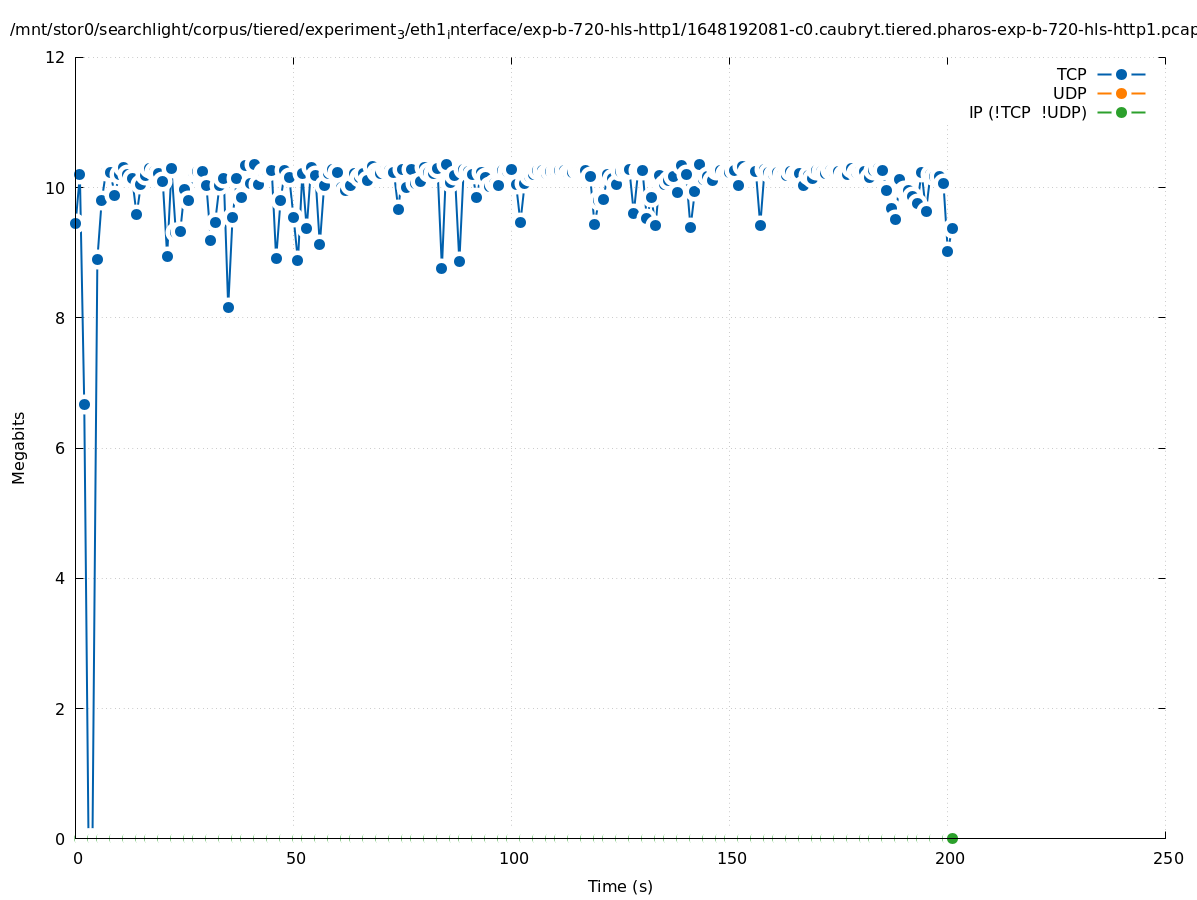Toggle the UDP series via its legend label
Viewport: 1197px width, 900px height.
coord(1069,93)
